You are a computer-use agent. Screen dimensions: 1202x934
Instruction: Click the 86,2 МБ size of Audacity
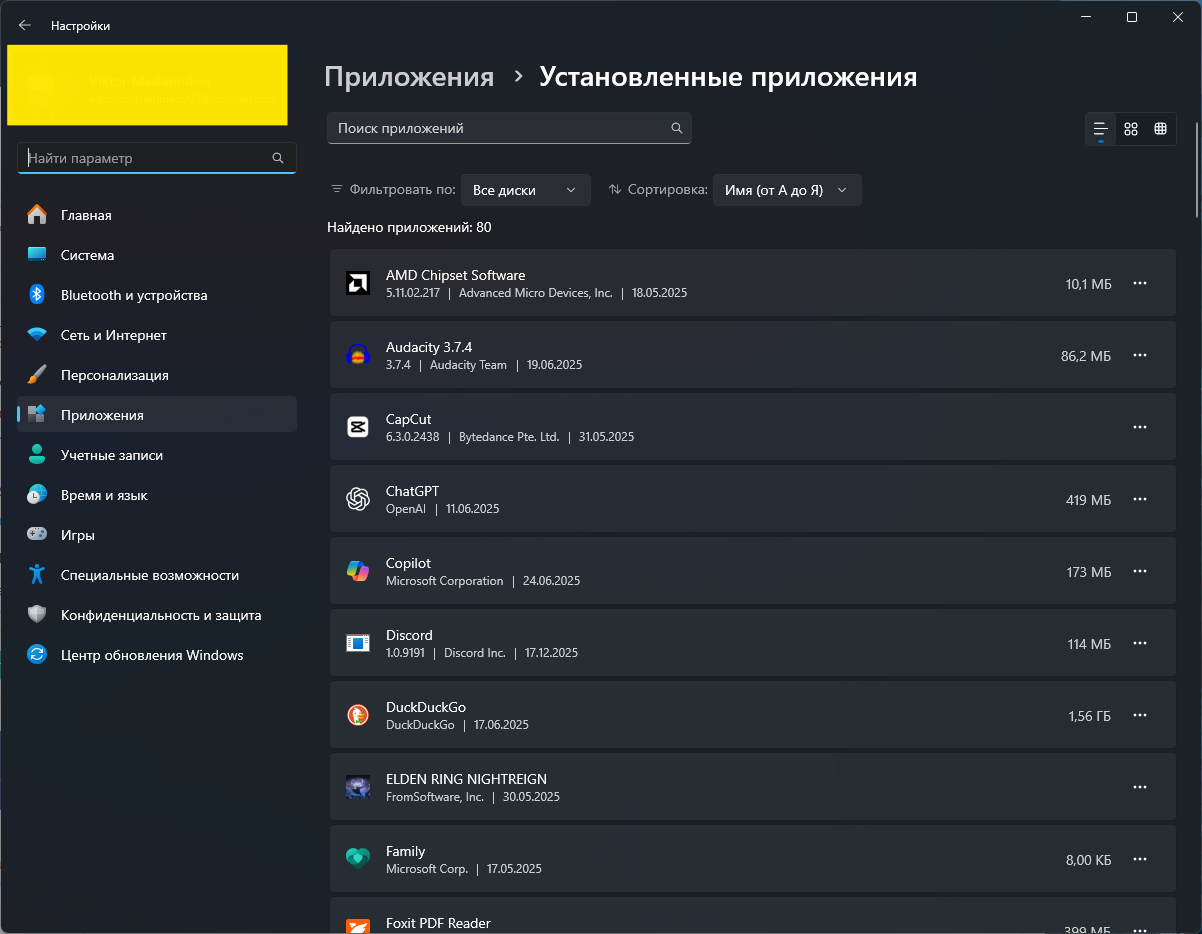tap(1086, 356)
